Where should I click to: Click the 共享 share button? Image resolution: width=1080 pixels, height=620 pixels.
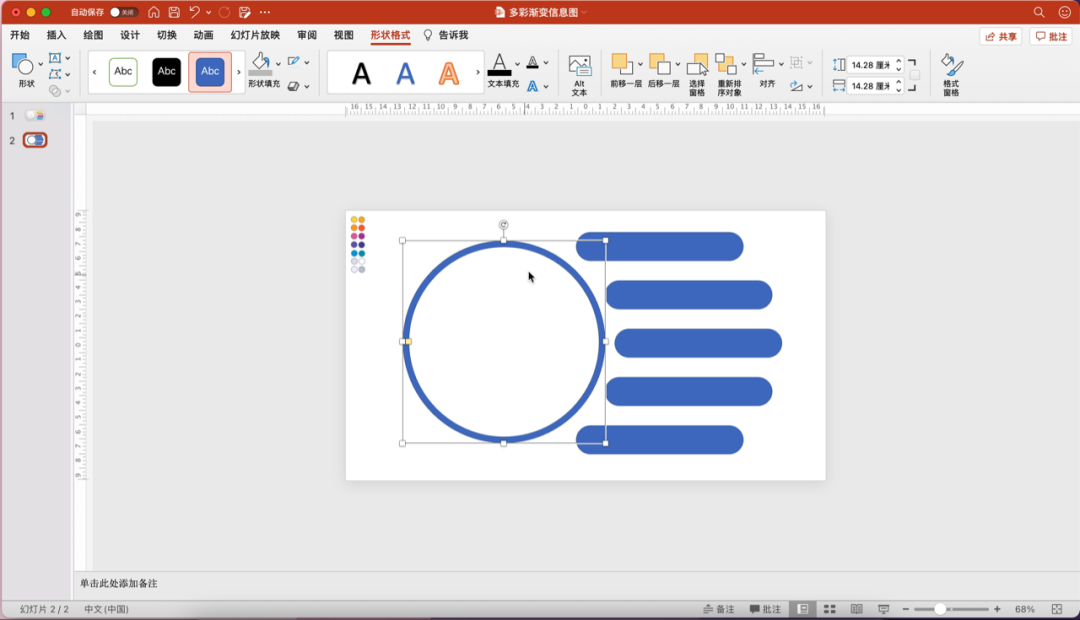(x=1000, y=36)
